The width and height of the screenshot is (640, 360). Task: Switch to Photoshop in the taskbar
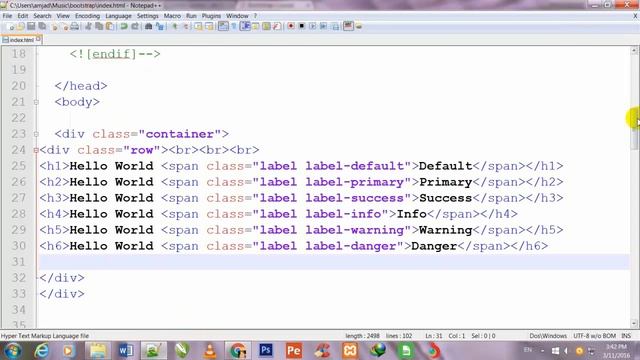[266, 351]
